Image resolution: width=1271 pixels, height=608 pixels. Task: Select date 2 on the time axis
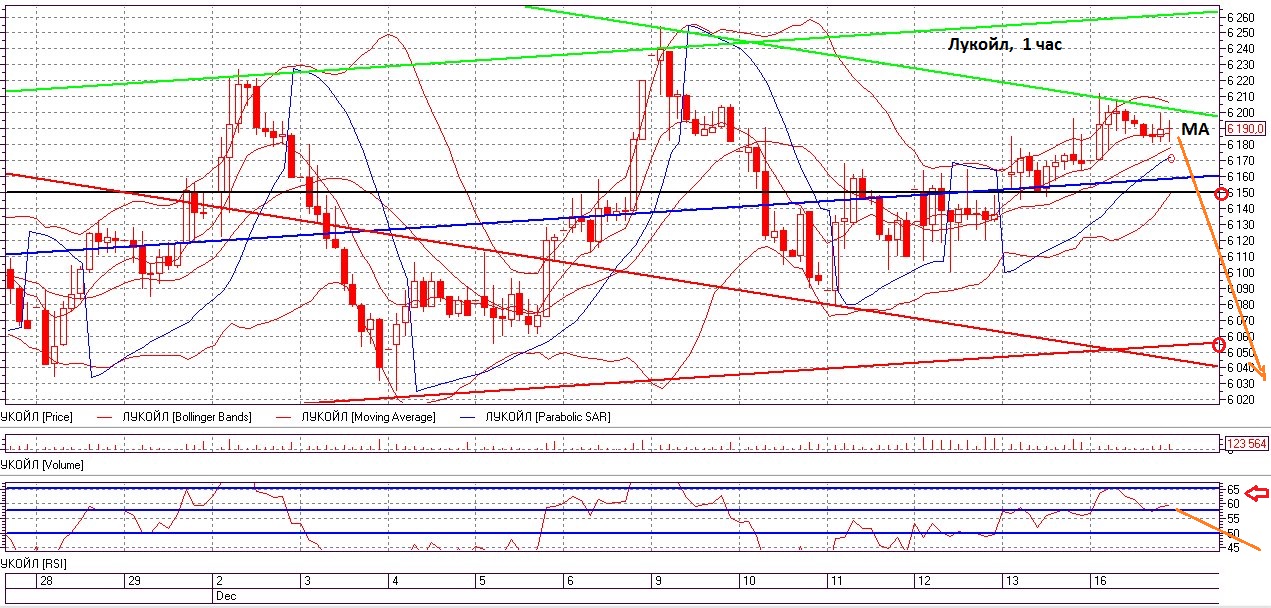pos(218,581)
